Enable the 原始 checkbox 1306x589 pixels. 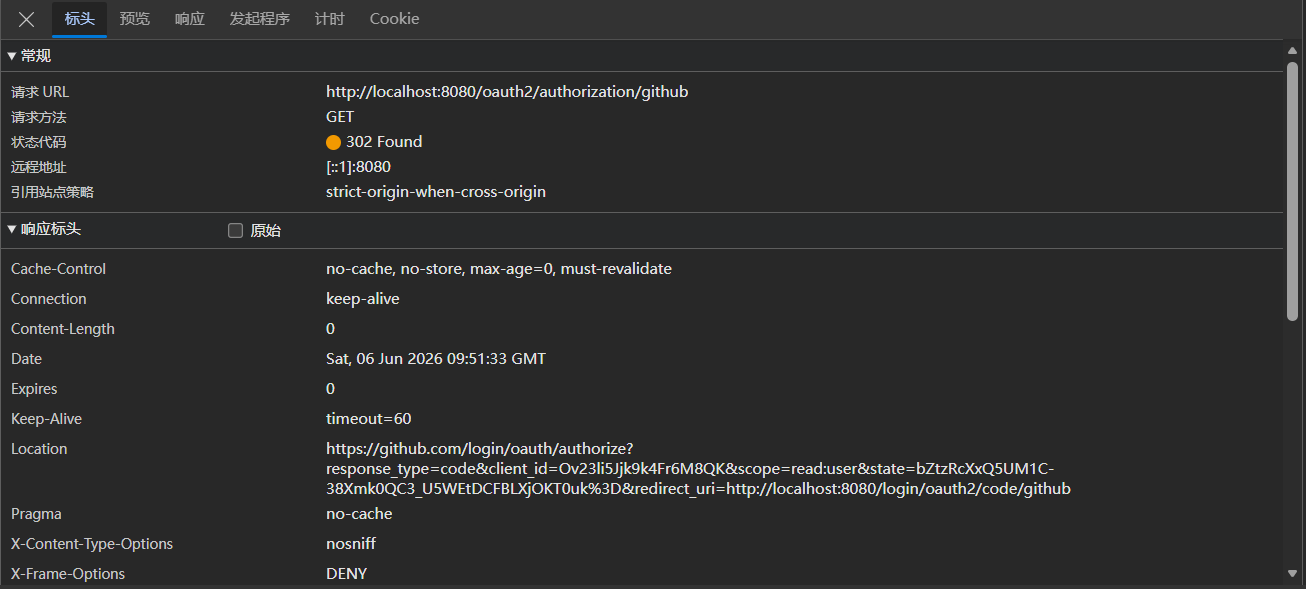pos(236,231)
